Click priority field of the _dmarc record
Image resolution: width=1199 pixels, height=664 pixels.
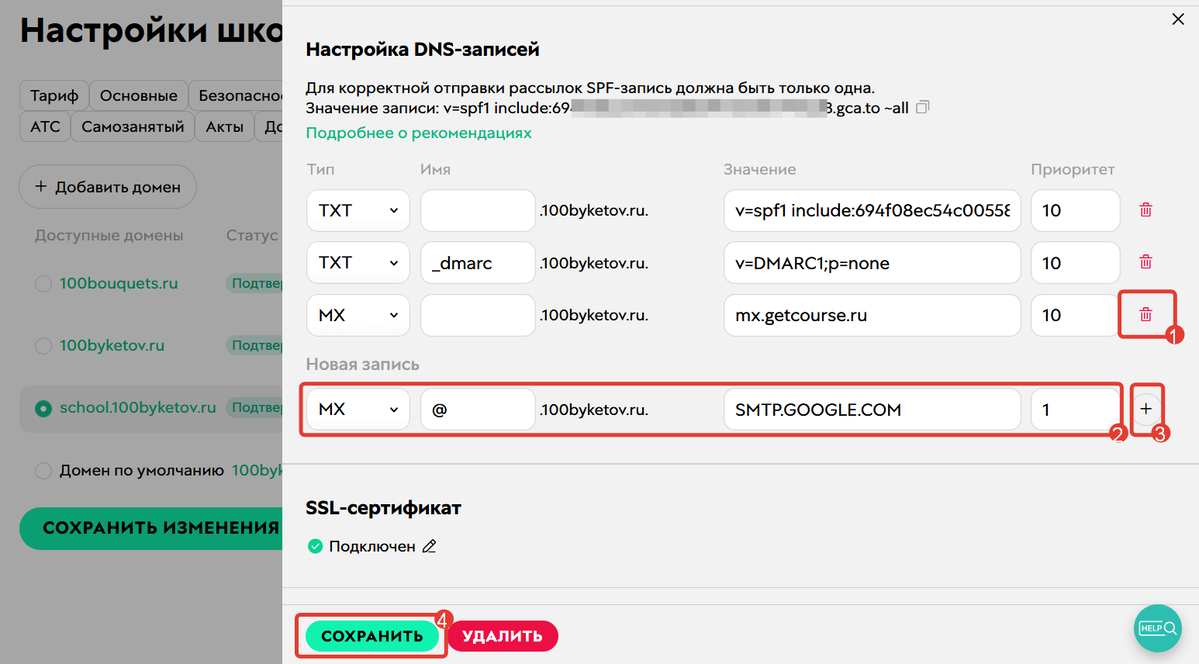click(x=1075, y=262)
